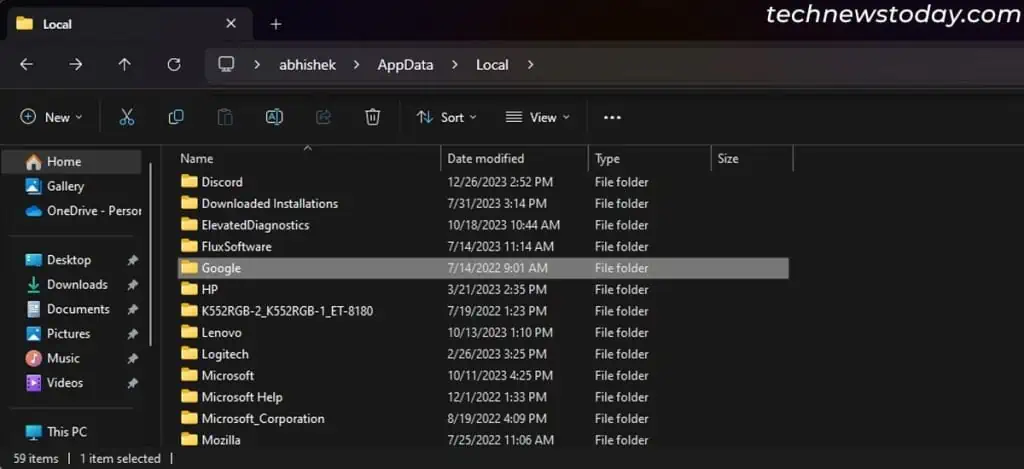The width and height of the screenshot is (1024, 469).
Task: Select Downloads in the sidebar
Action: [77, 285]
